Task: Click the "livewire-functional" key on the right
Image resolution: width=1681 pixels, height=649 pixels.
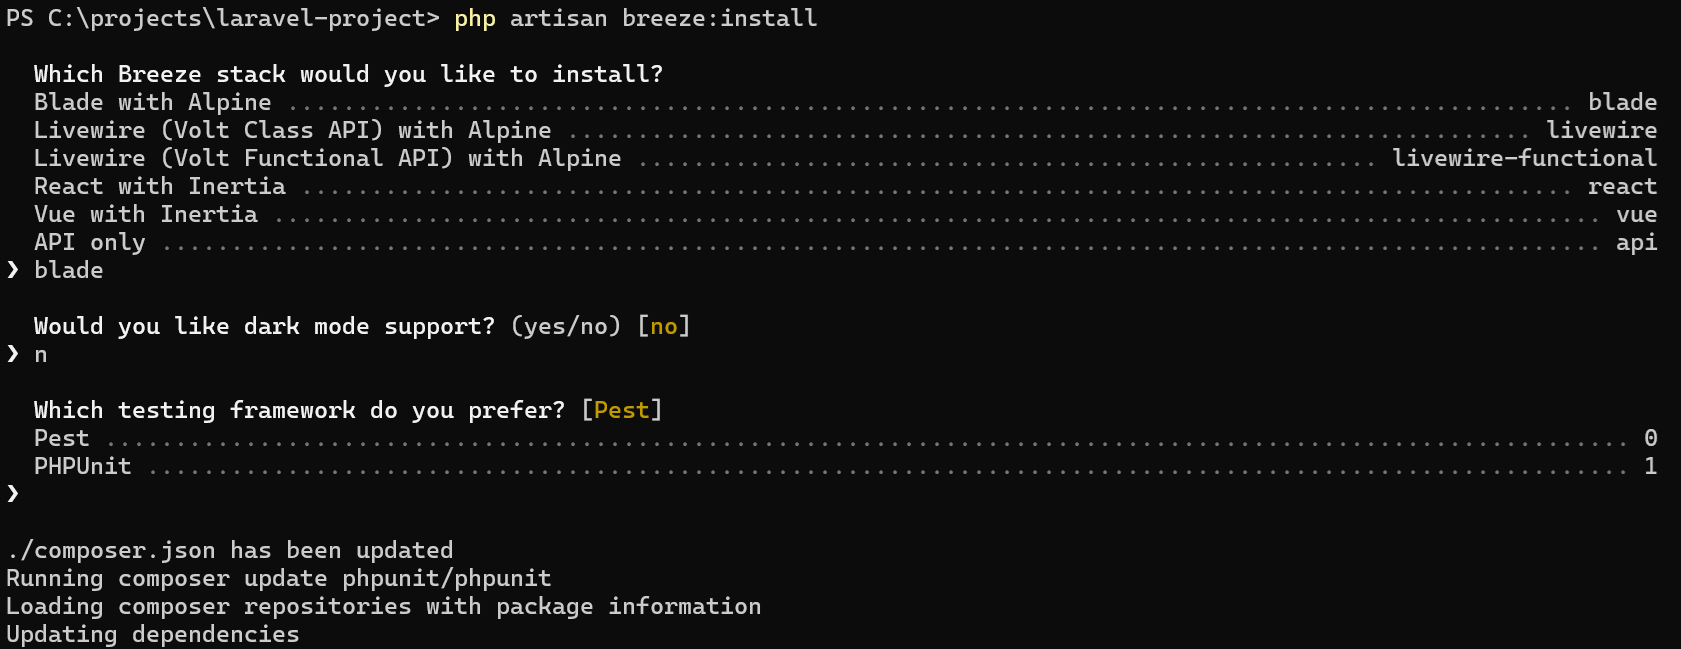Action: pos(1524,158)
